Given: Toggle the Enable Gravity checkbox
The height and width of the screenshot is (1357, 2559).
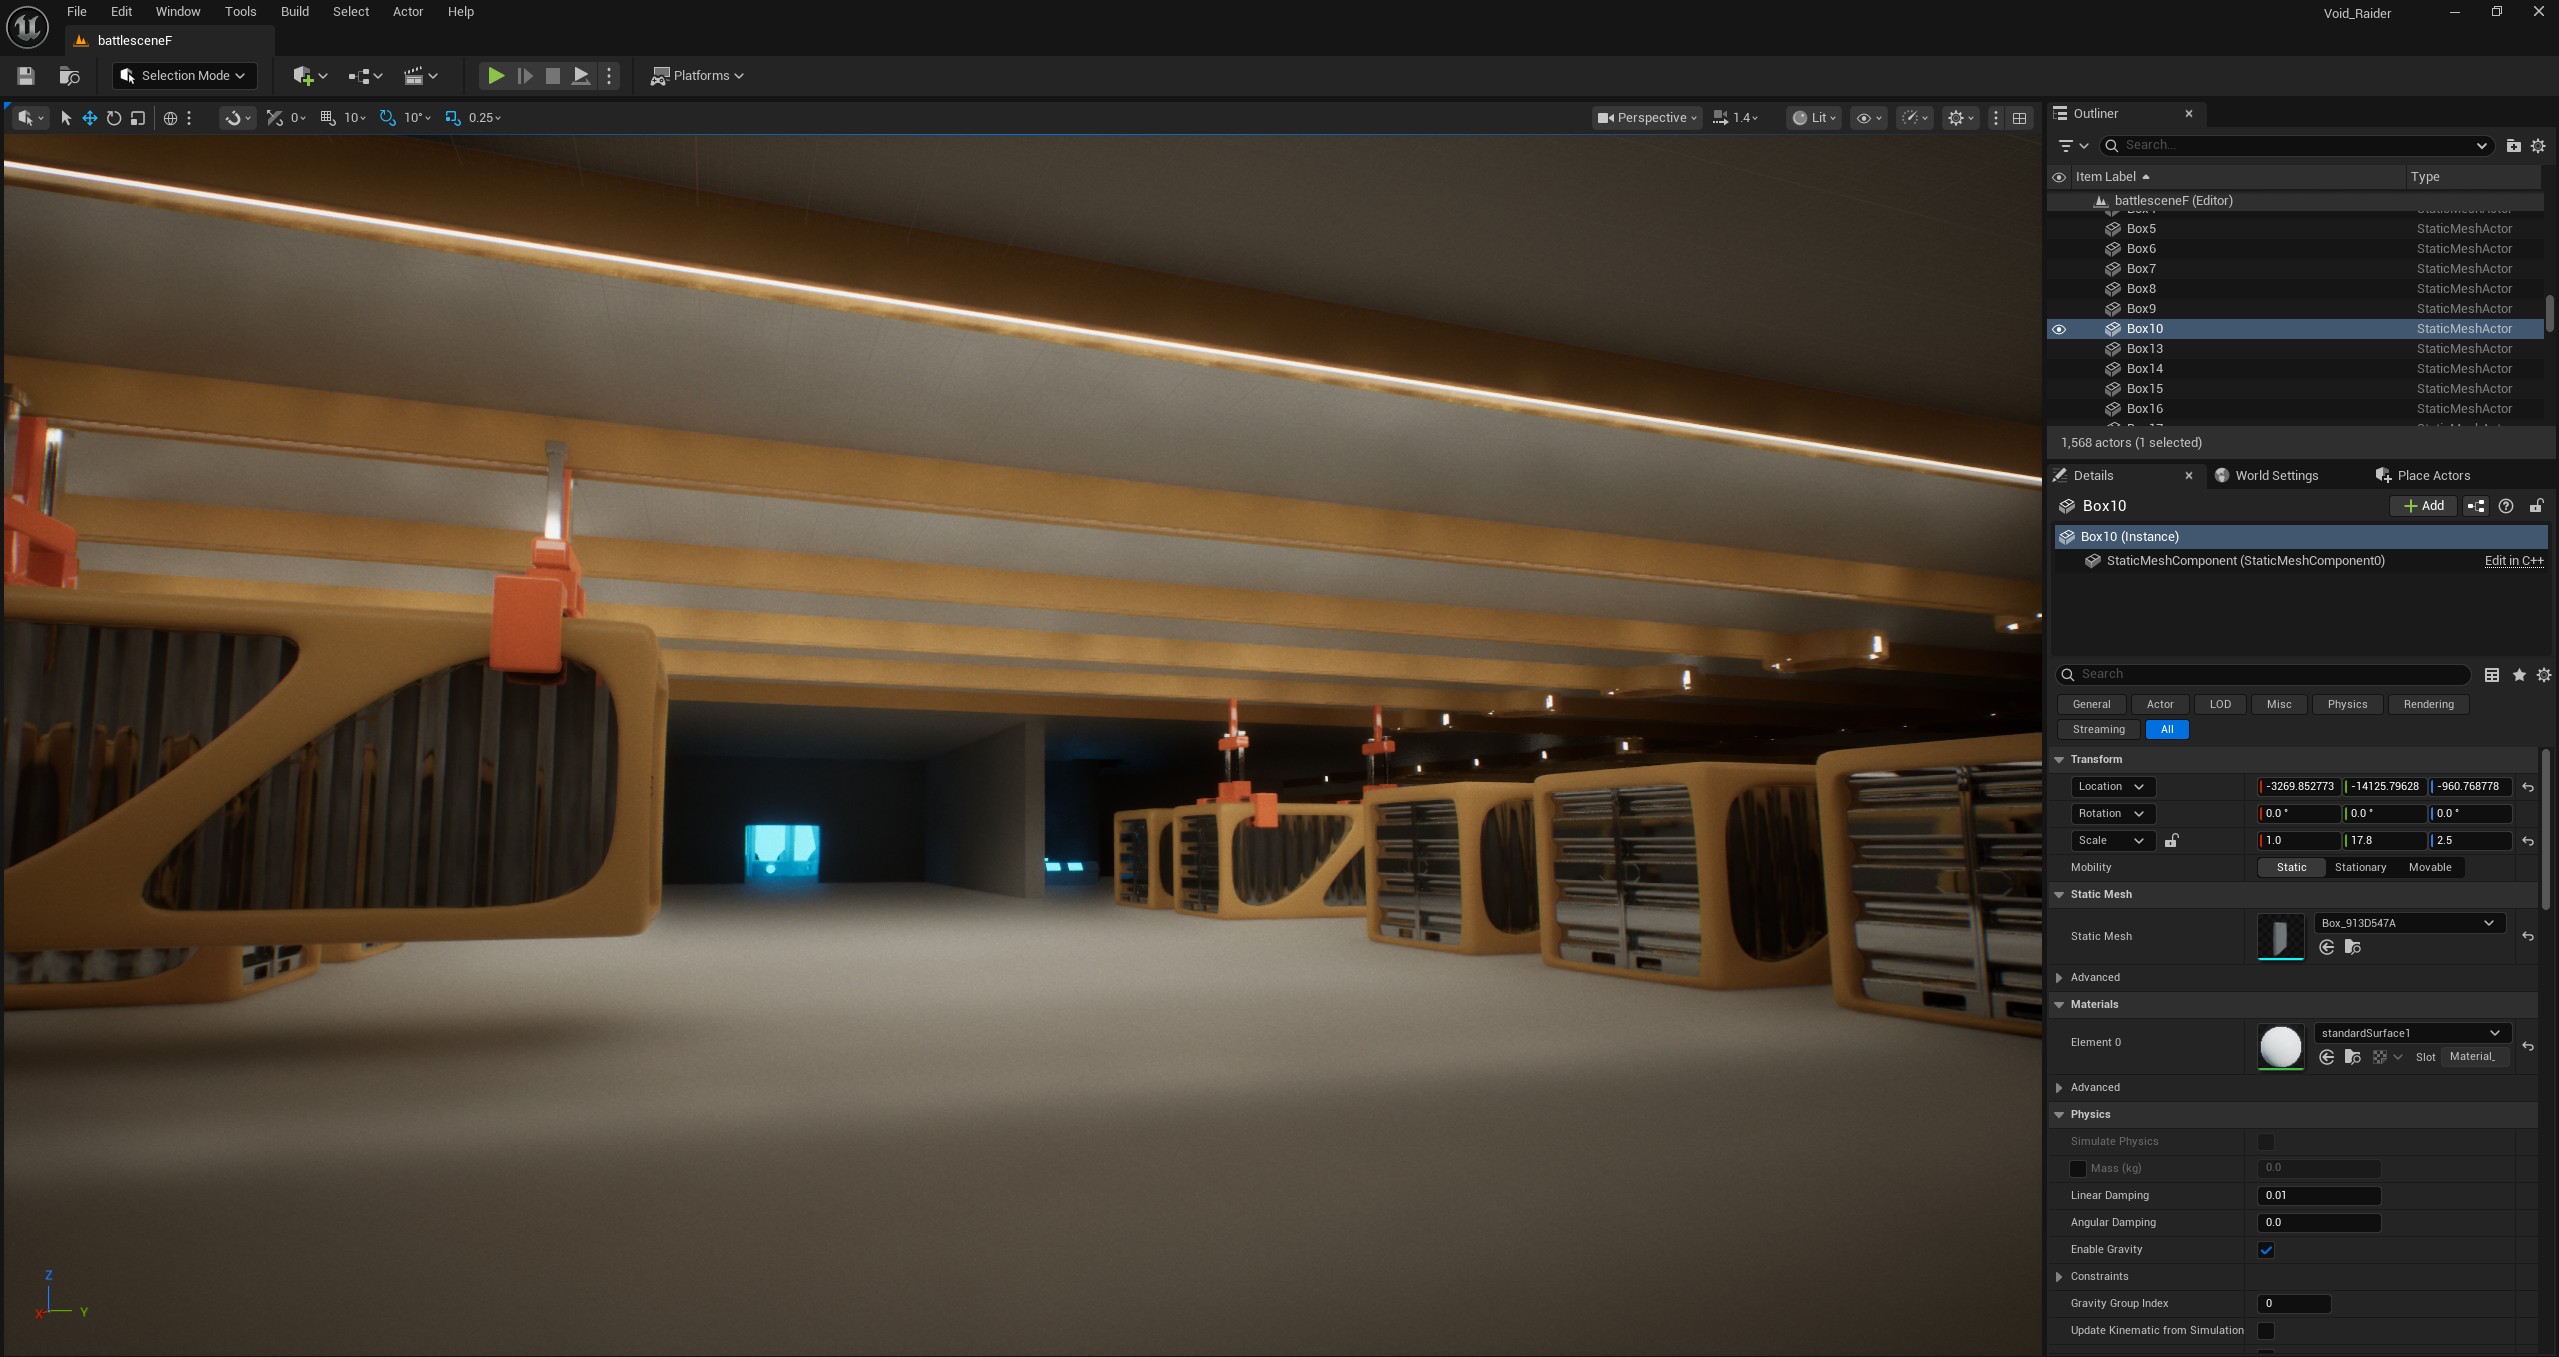Looking at the screenshot, I should pyautogui.click(x=2266, y=1250).
